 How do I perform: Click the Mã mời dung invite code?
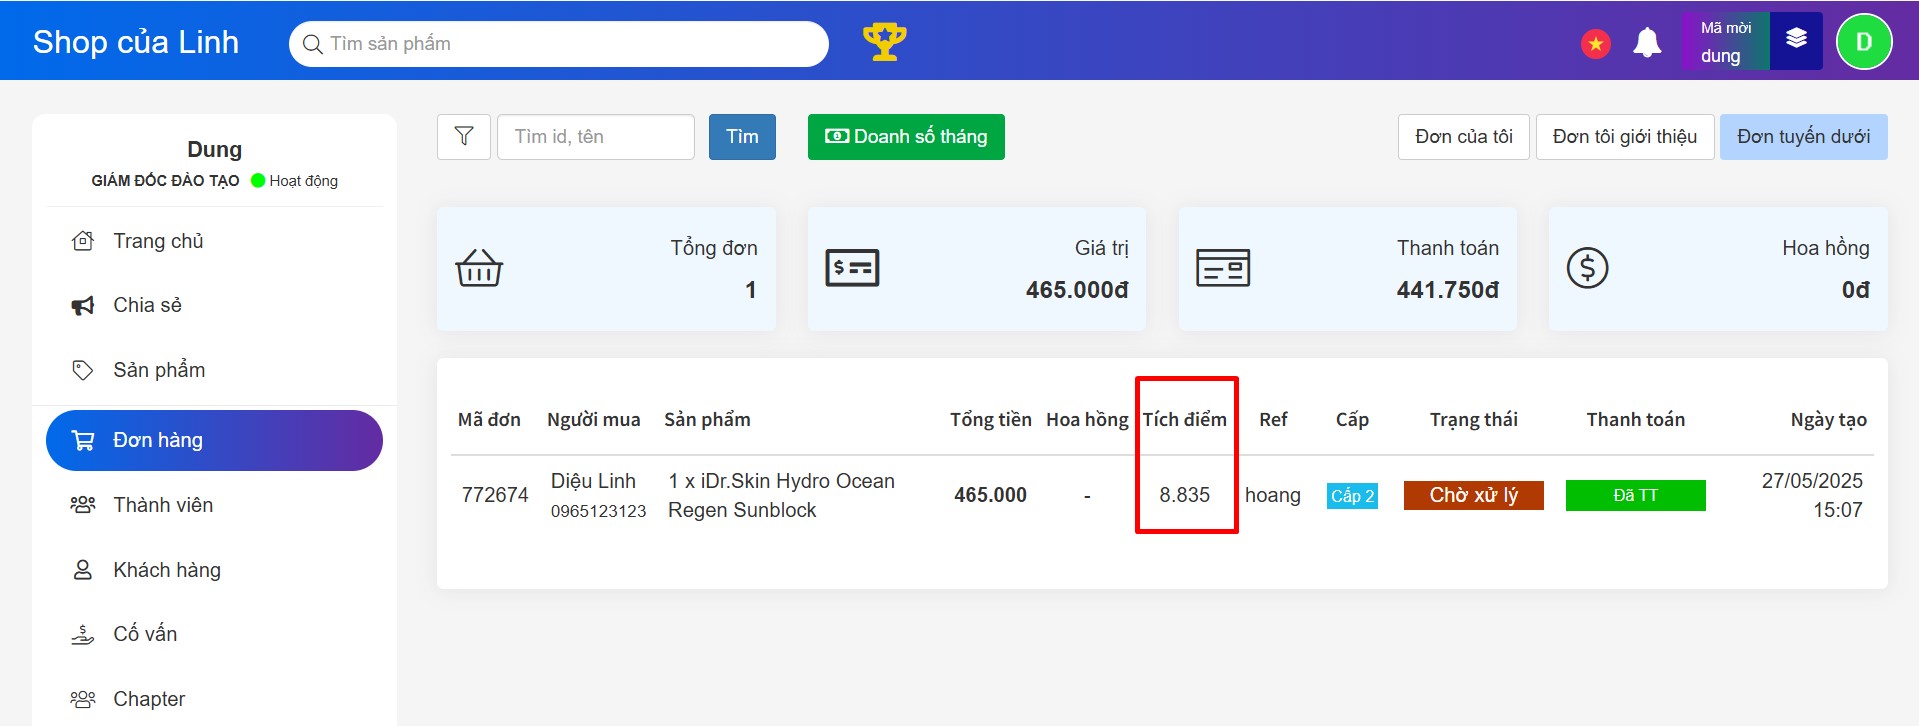click(x=1726, y=42)
